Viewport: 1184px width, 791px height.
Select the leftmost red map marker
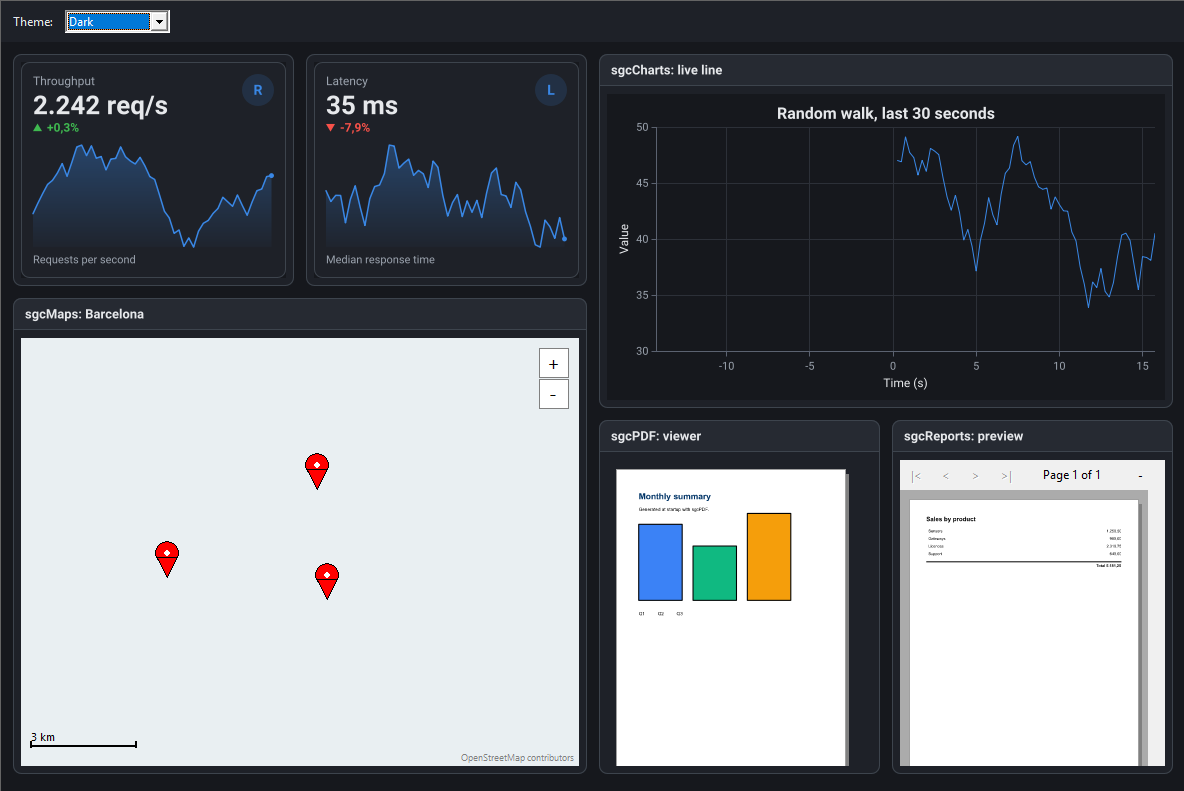click(167, 559)
